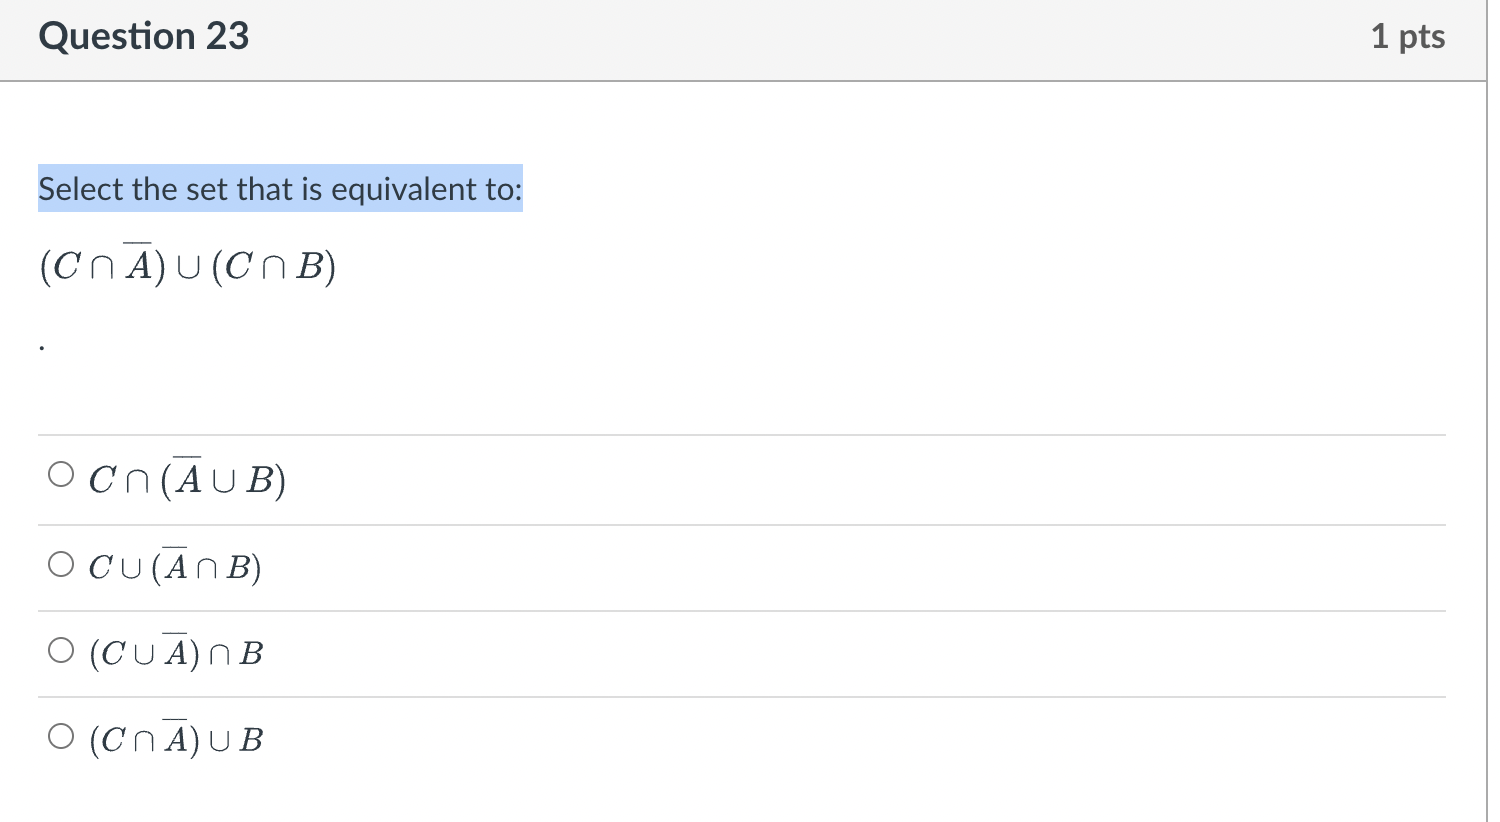
Task: Click the highlighted instruction text
Action: [280, 189]
